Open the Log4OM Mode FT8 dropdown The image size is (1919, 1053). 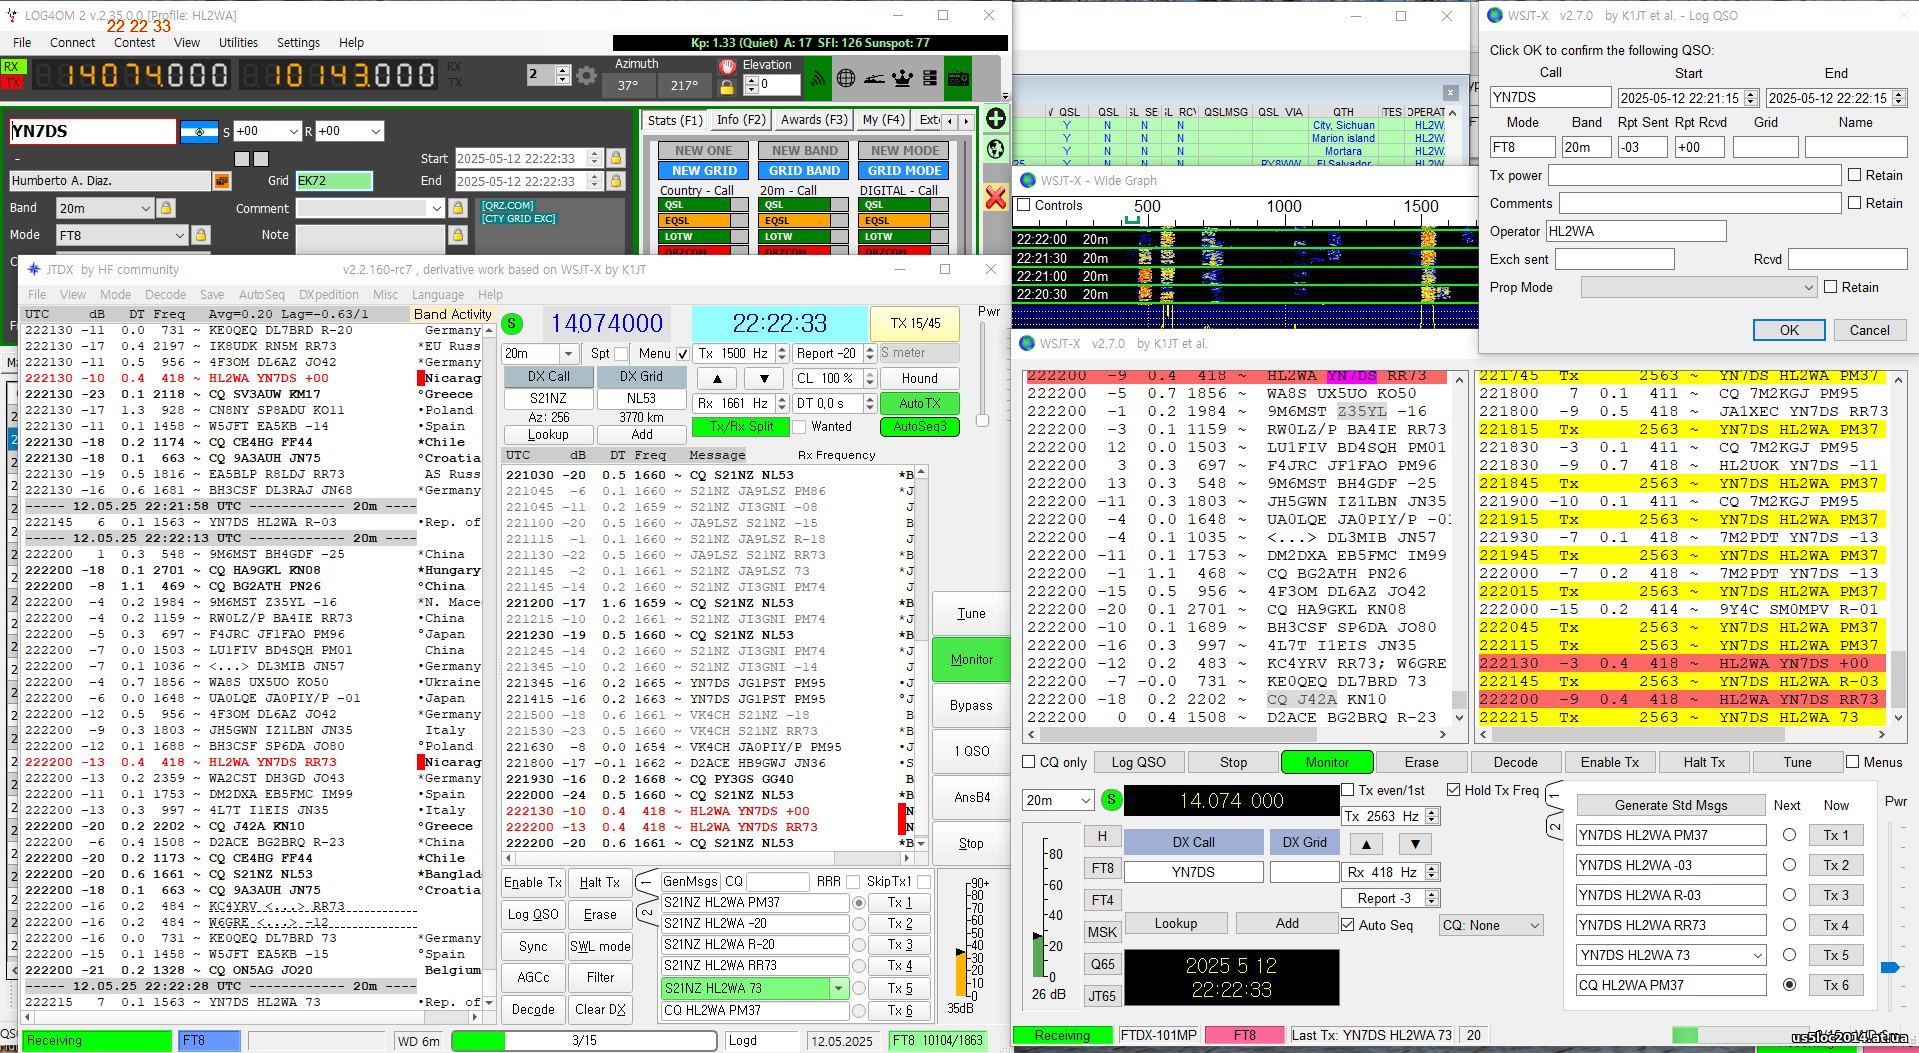[180, 235]
